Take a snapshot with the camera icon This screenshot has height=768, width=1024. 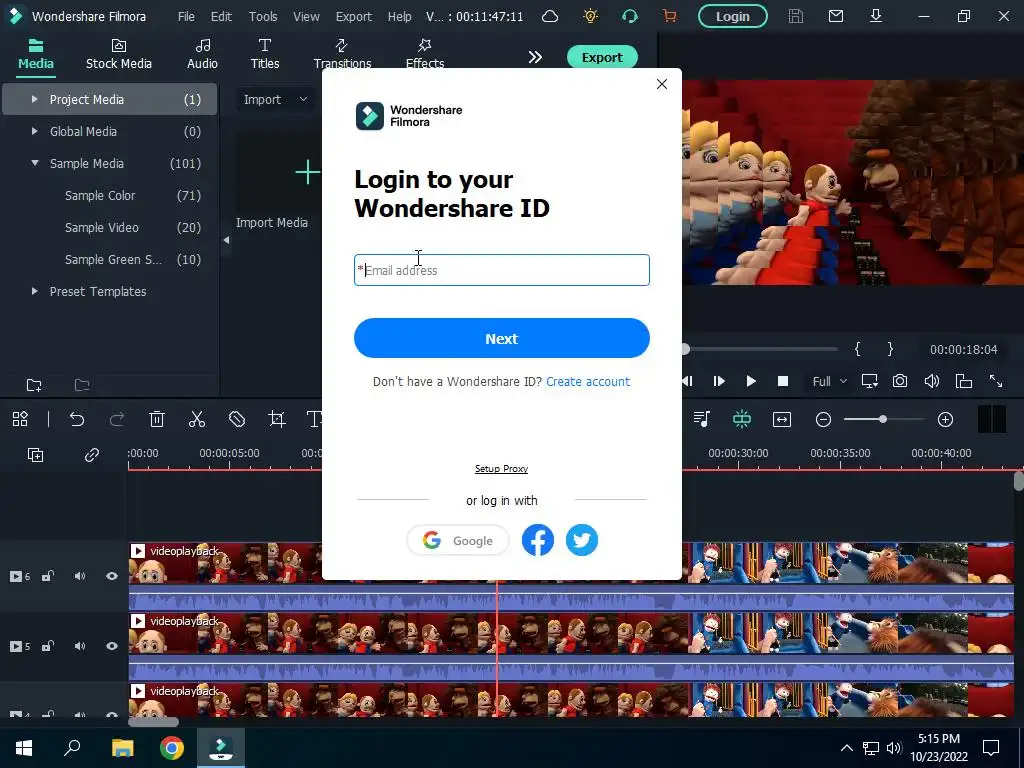pyautogui.click(x=900, y=381)
